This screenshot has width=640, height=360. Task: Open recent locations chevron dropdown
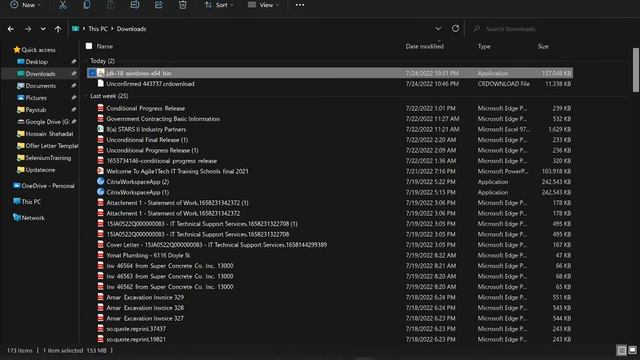click(x=43, y=29)
